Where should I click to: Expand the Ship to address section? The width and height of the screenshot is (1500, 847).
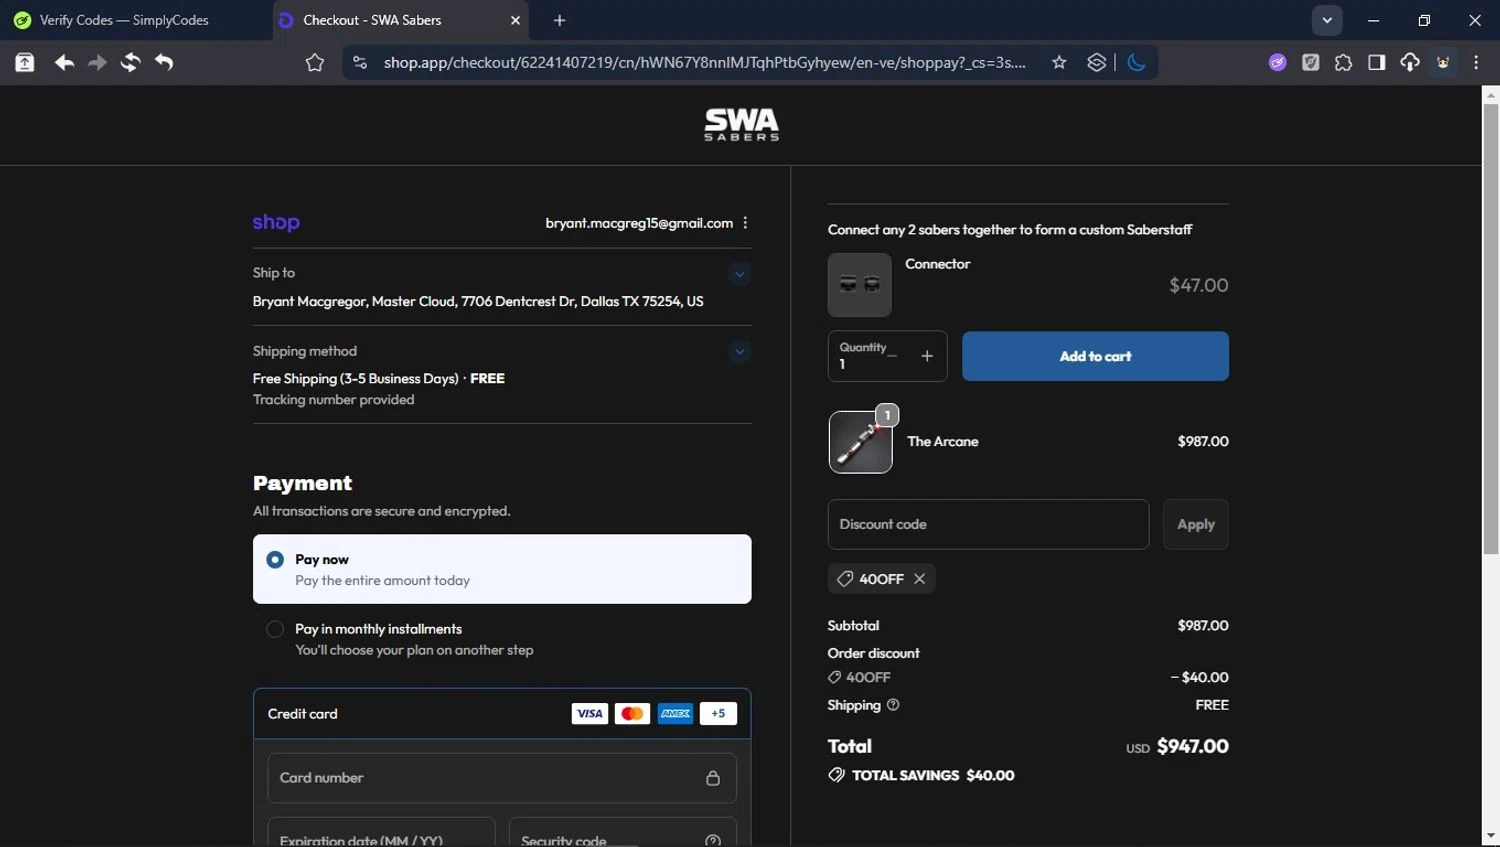click(x=739, y=274)
